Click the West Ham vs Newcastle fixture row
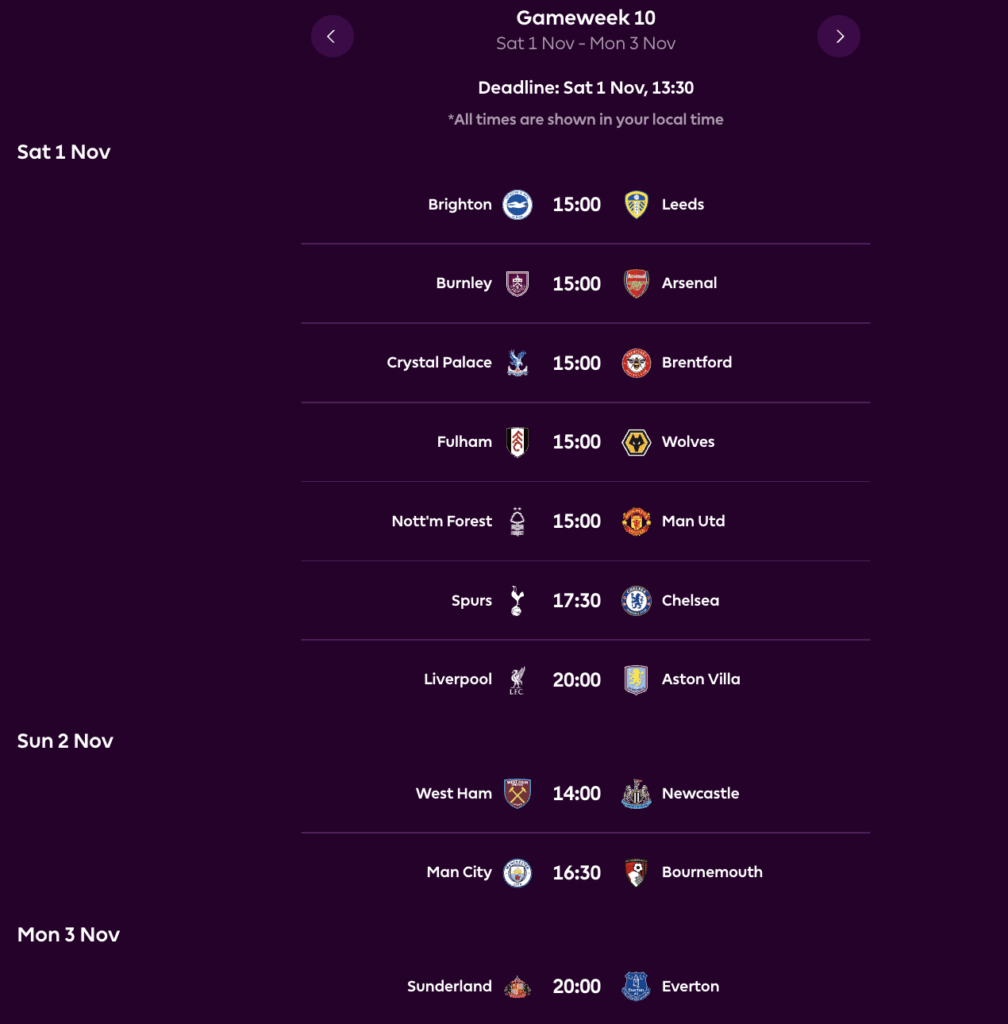Screen dimensions: 1008x1024 [x=585, y=793]
